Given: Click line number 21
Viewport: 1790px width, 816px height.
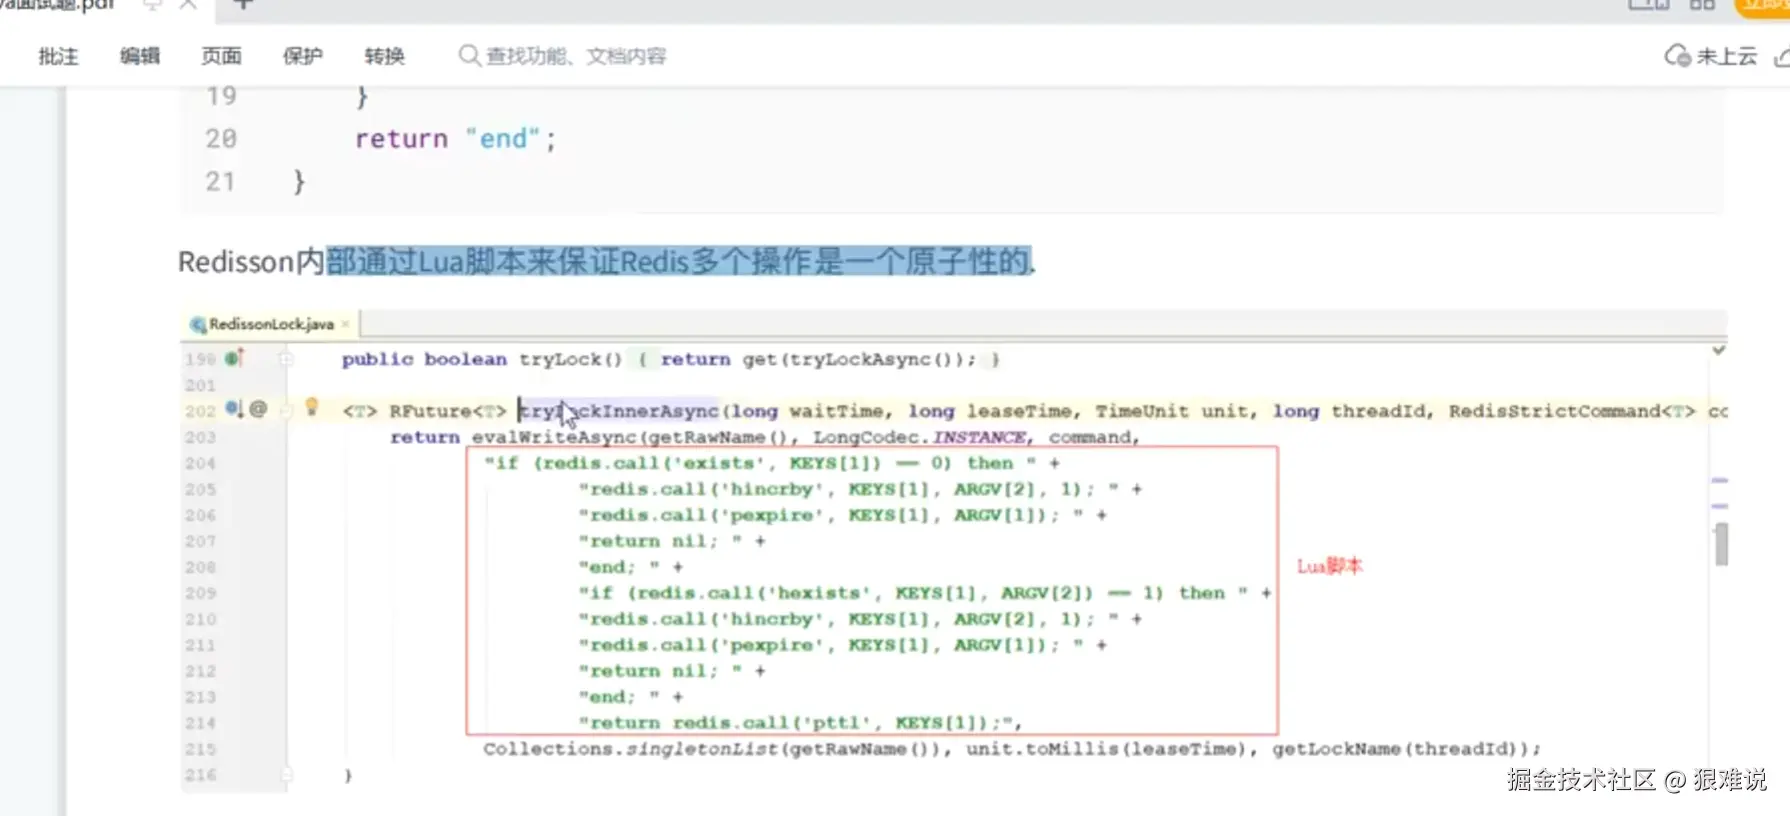Looking at the screenshot, I should (220, 182).
